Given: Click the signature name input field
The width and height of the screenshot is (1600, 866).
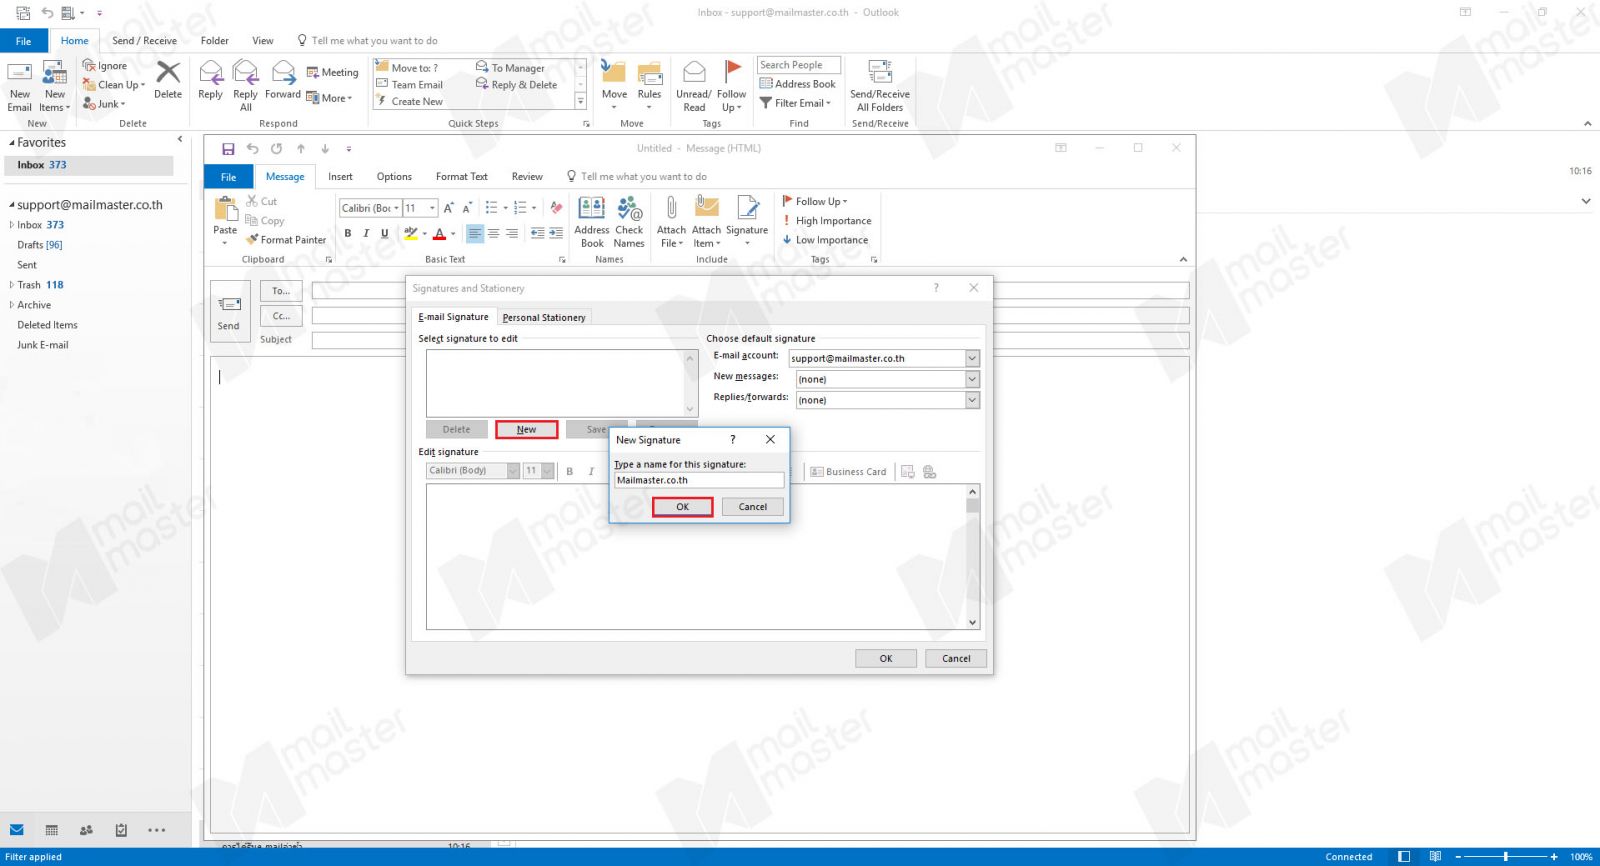Looking at the screenshot, I should pyautogui.click(x=698, y=481).
